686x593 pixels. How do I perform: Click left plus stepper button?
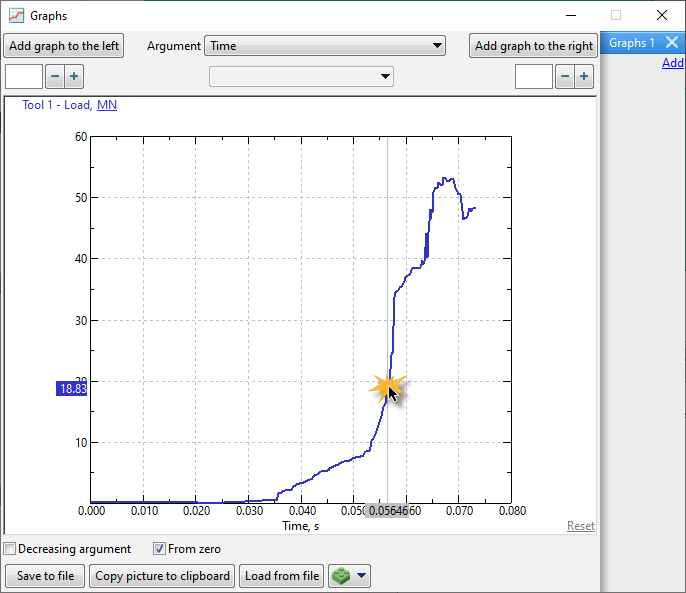click(74, 77)
